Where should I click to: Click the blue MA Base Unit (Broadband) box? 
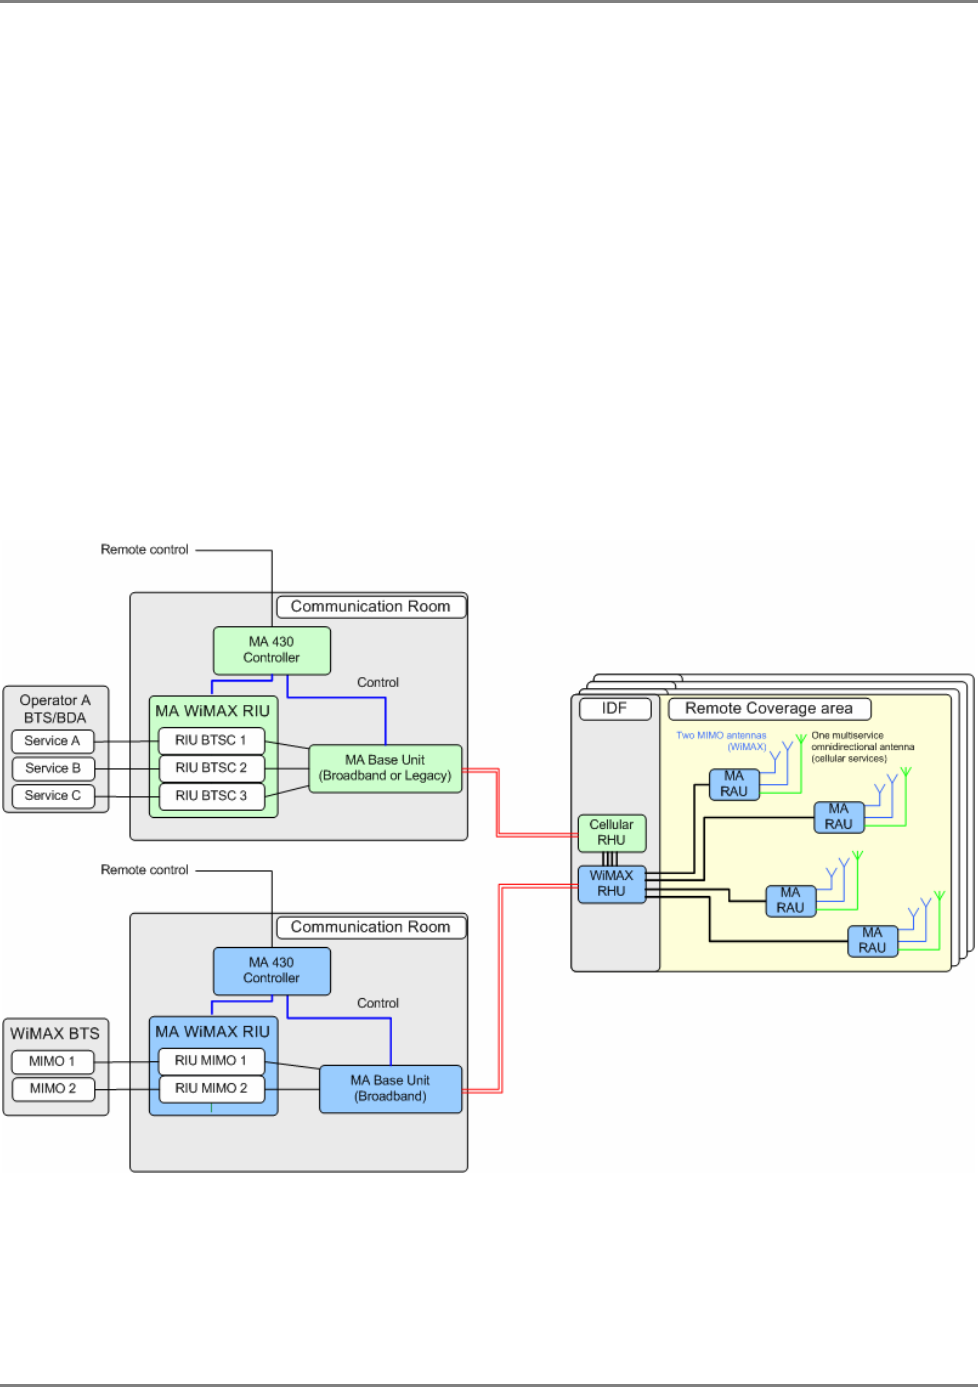point(391,1089)
